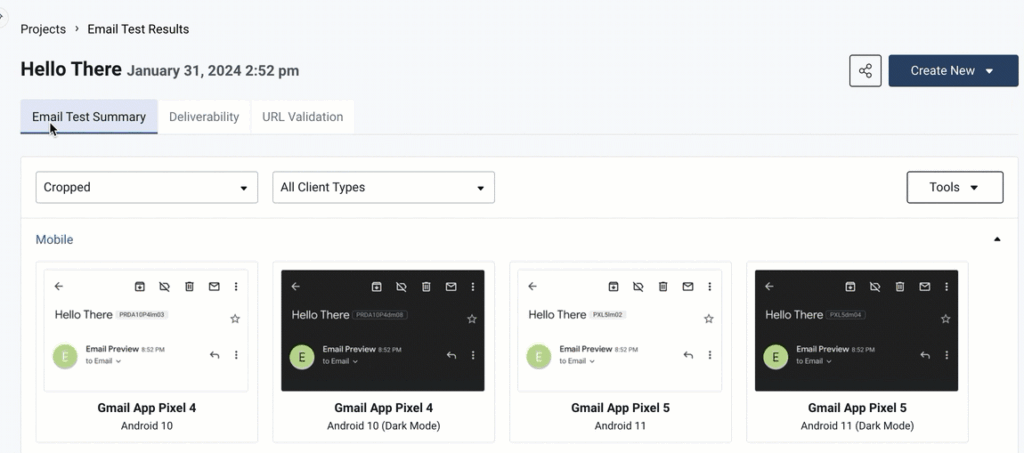The height and width of the screenshot is (453, 1024).
Task: Click trash icon in Pixel 4 Dark Mode preview
Action: coord(426,286)
